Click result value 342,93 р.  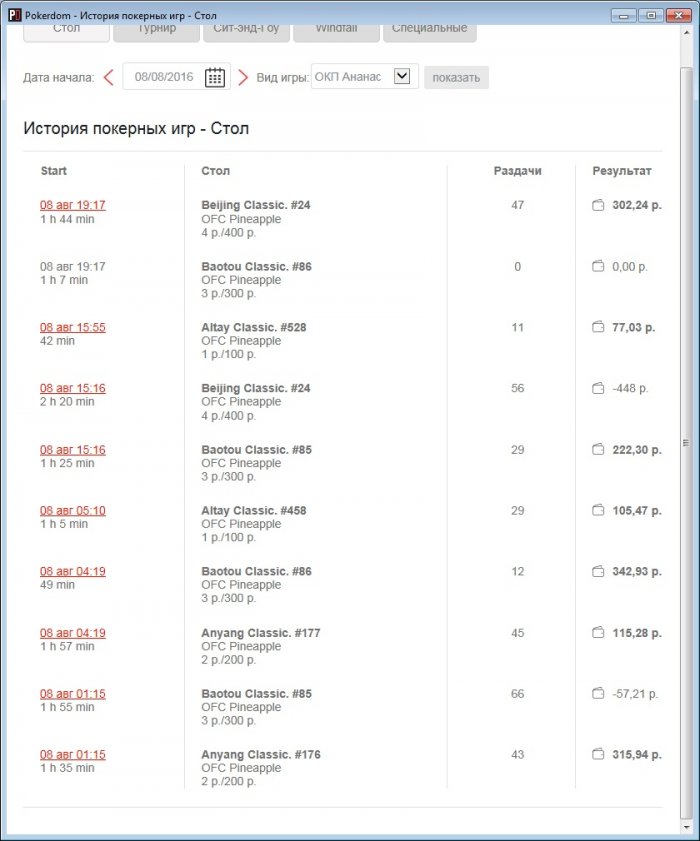point(637,571)
